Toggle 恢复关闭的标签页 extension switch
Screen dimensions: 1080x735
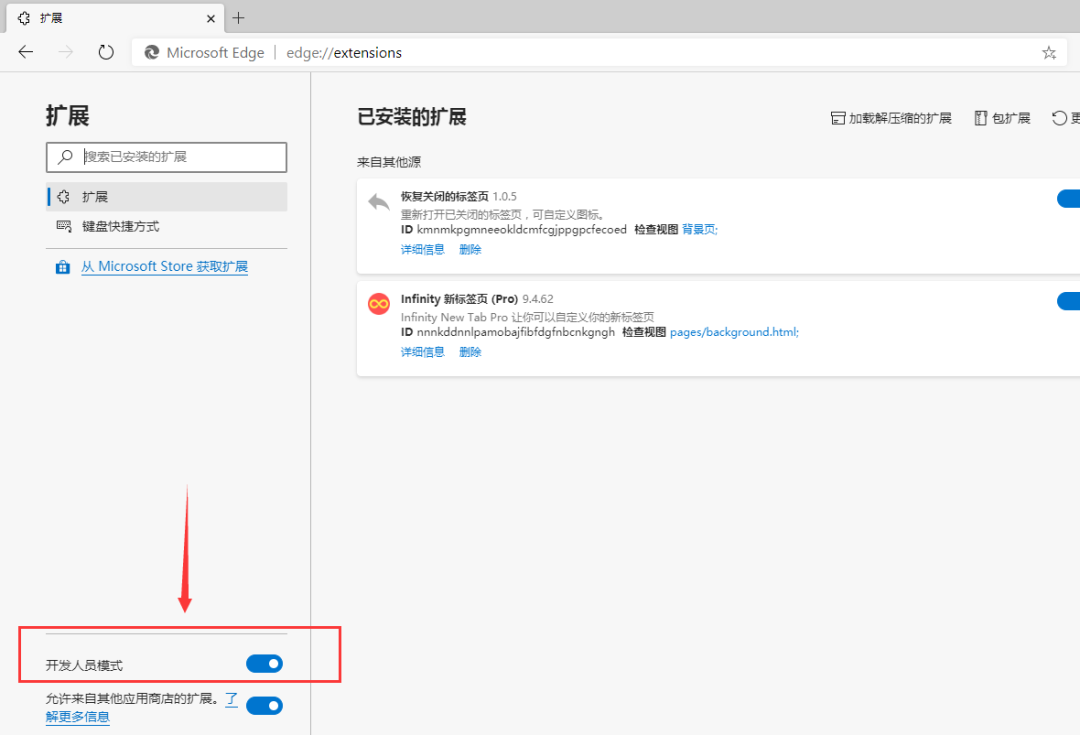click(x=1069, y=198)
